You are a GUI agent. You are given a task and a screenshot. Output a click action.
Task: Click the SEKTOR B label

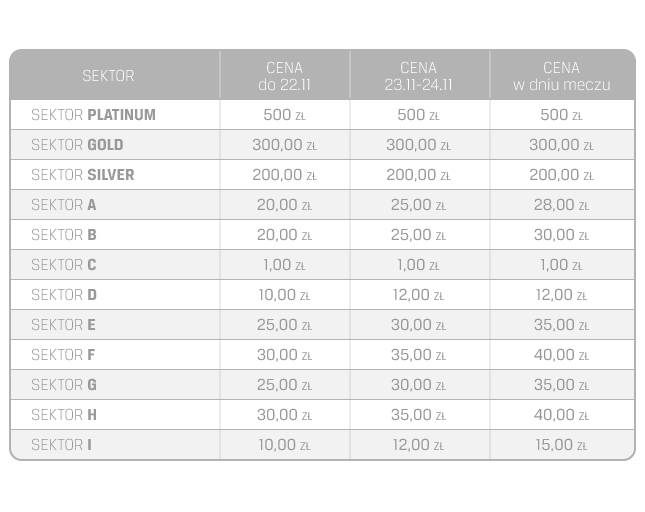click(64, 235)
